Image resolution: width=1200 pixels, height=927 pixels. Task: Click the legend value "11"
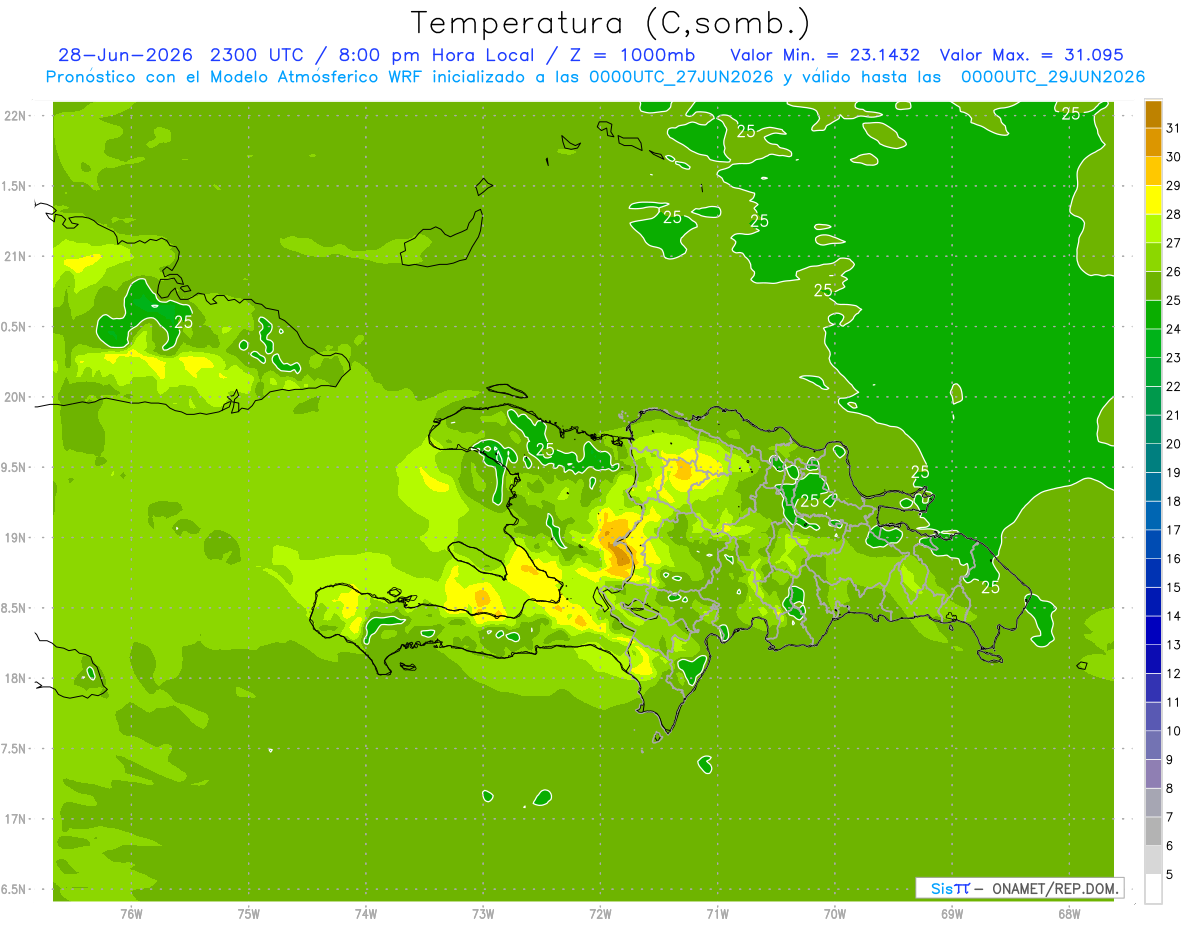1174,702
